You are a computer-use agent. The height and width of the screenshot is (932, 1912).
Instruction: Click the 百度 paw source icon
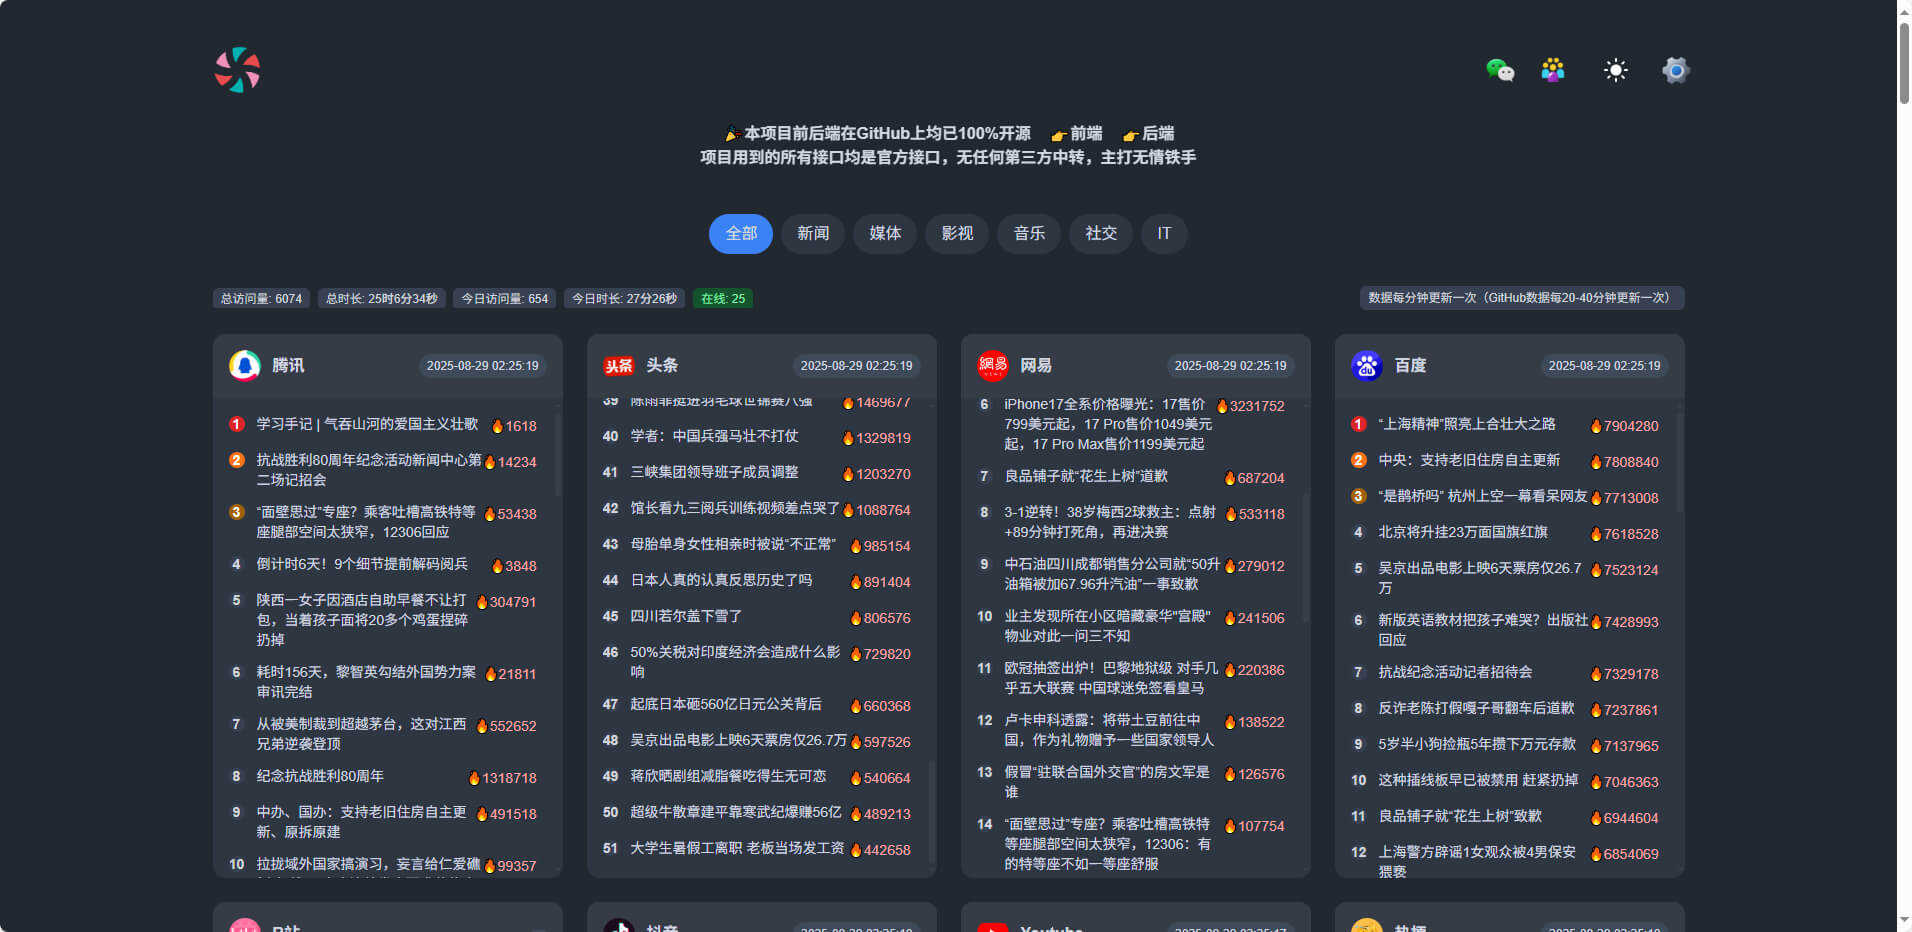point(1364,365)
